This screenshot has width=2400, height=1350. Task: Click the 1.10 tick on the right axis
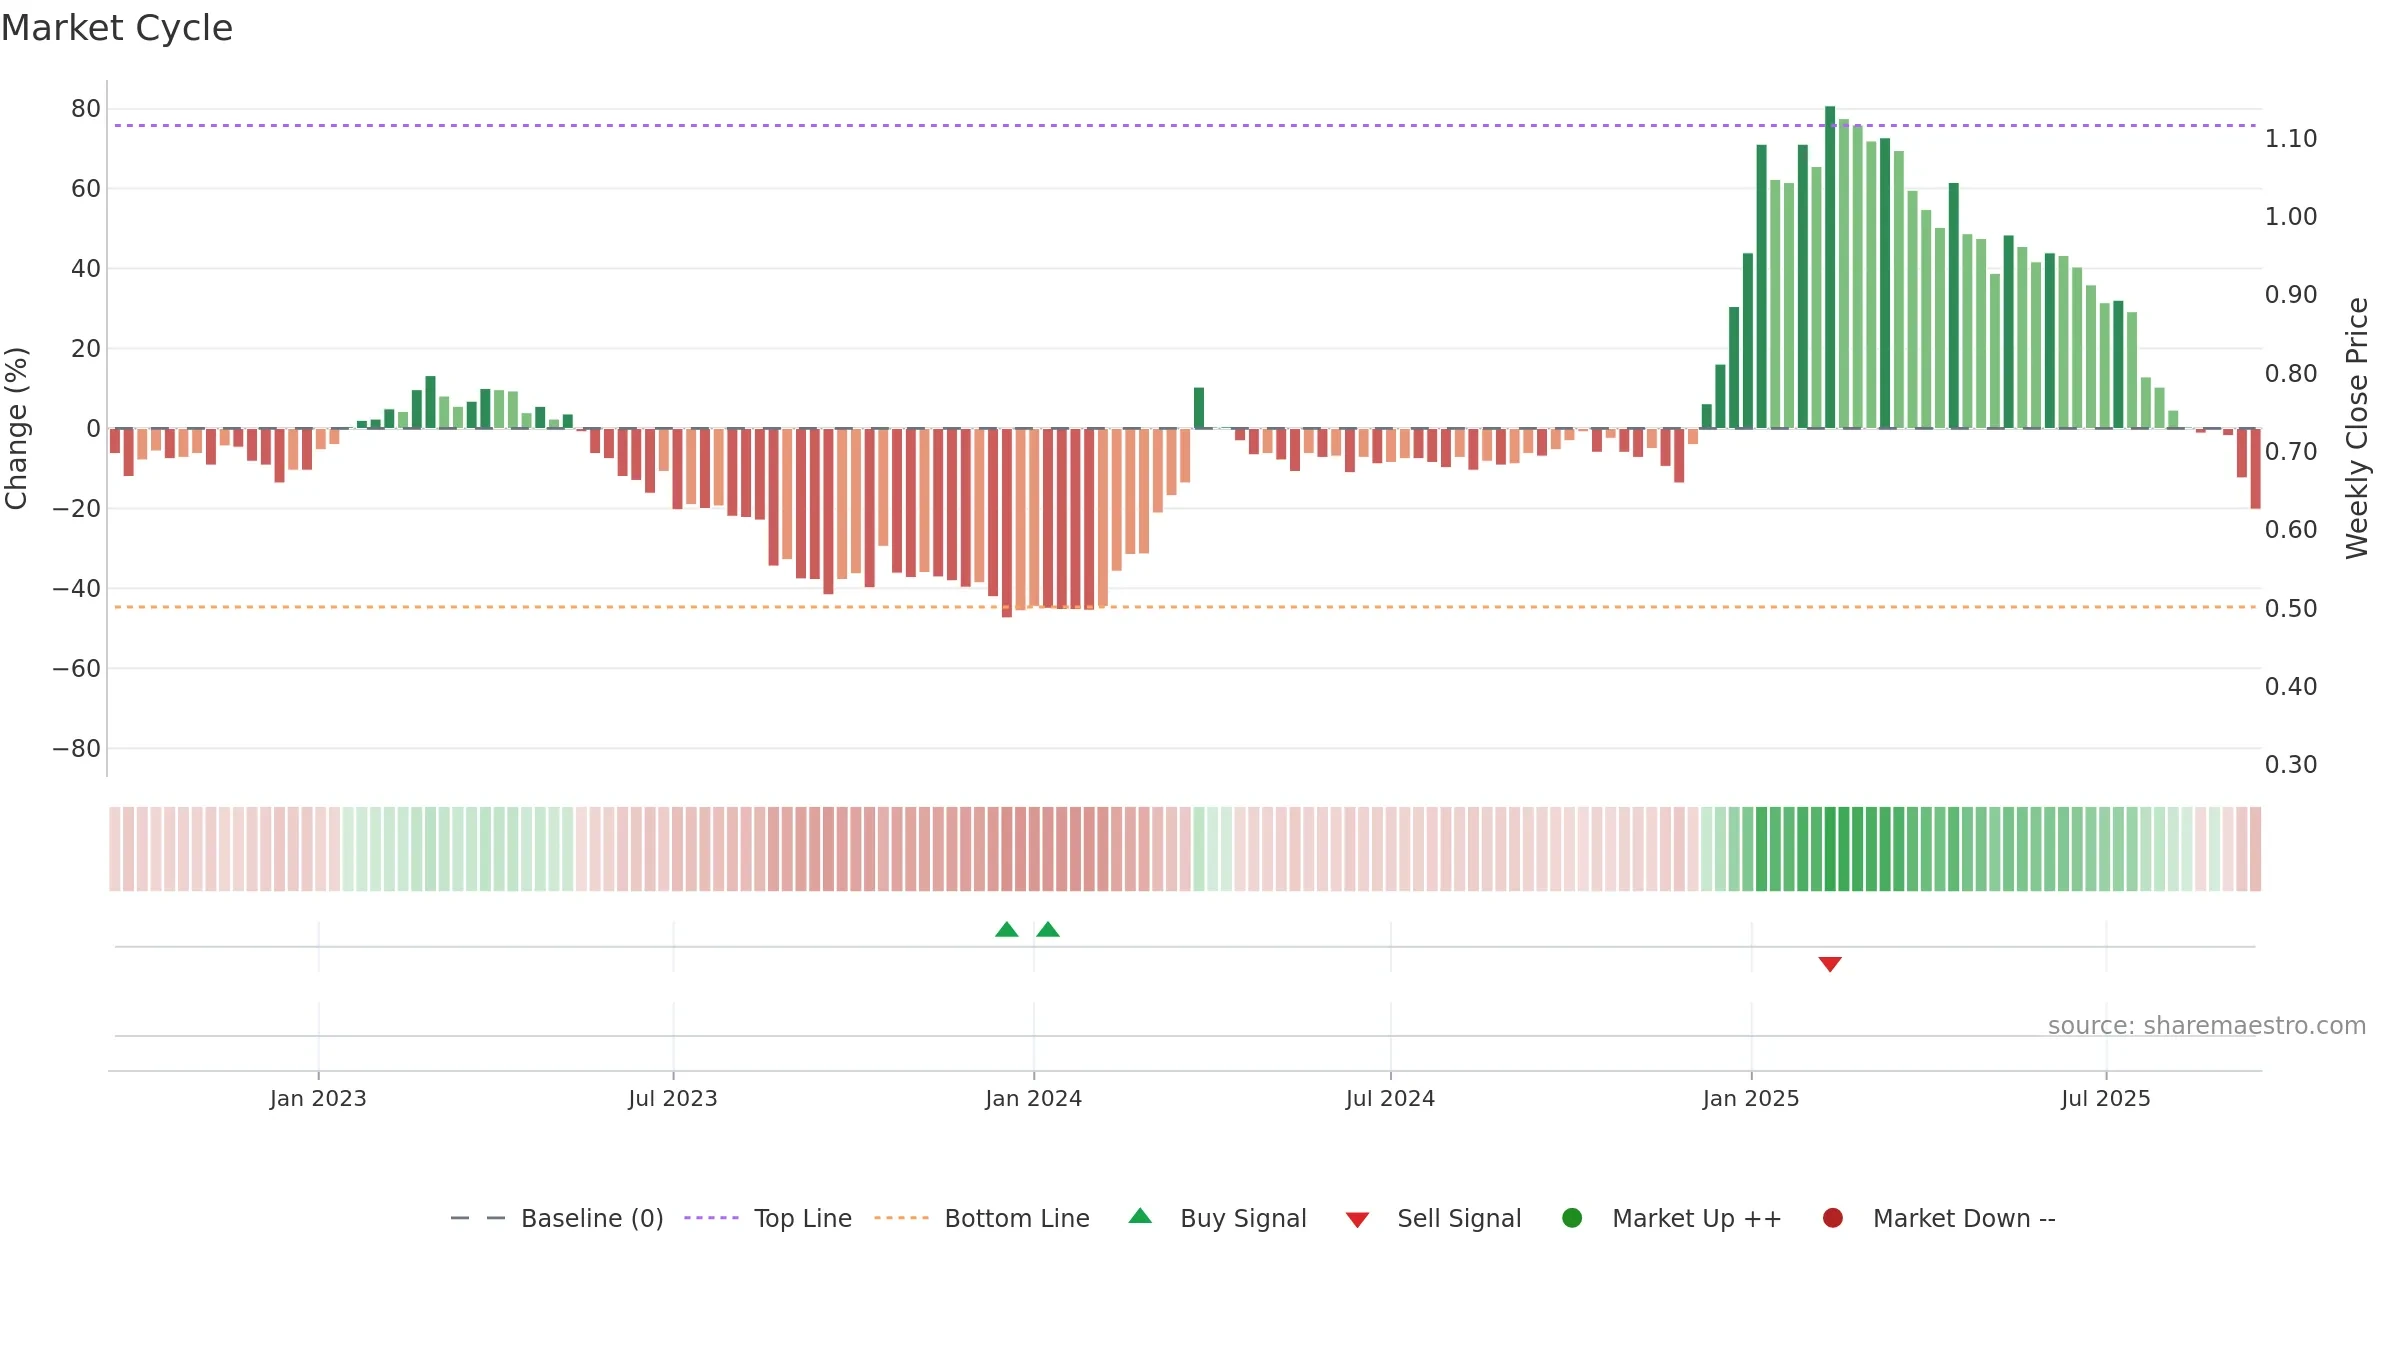(x=2291, y=138)
